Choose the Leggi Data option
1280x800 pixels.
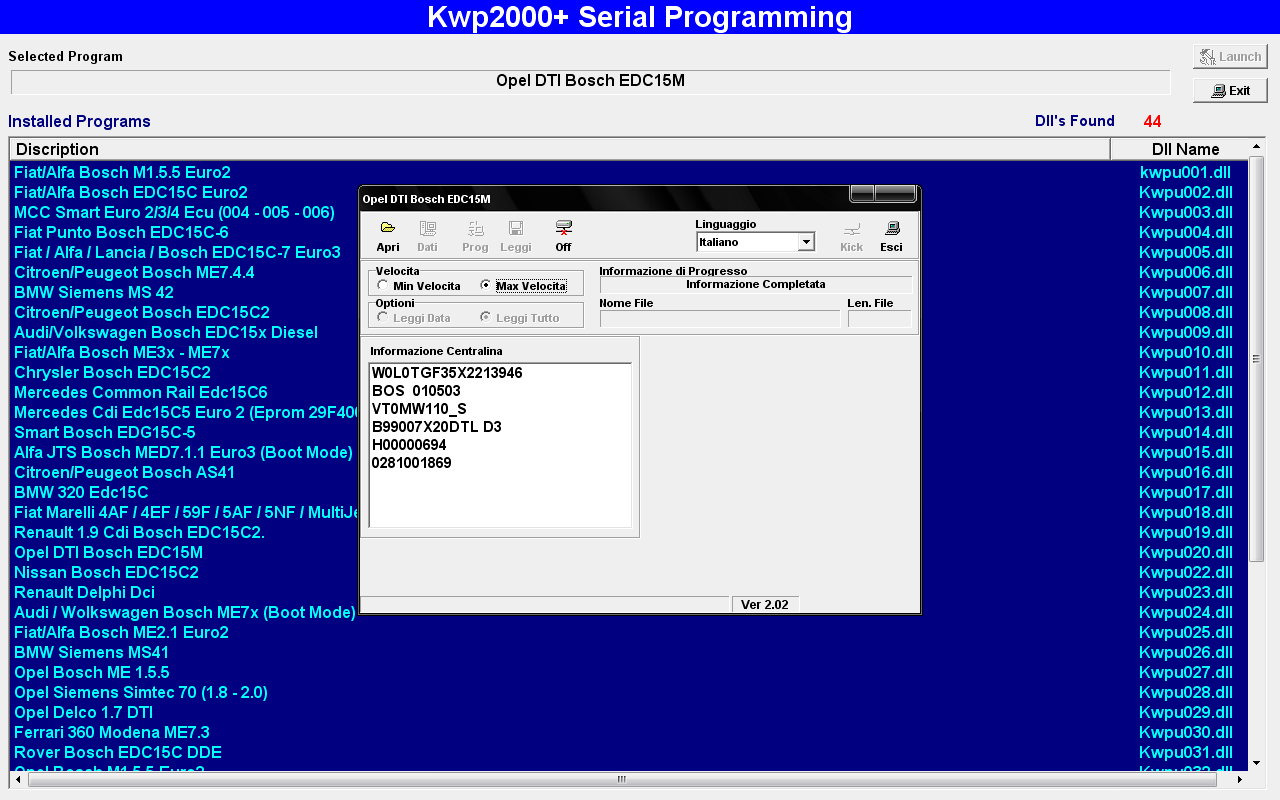[383, 318]
